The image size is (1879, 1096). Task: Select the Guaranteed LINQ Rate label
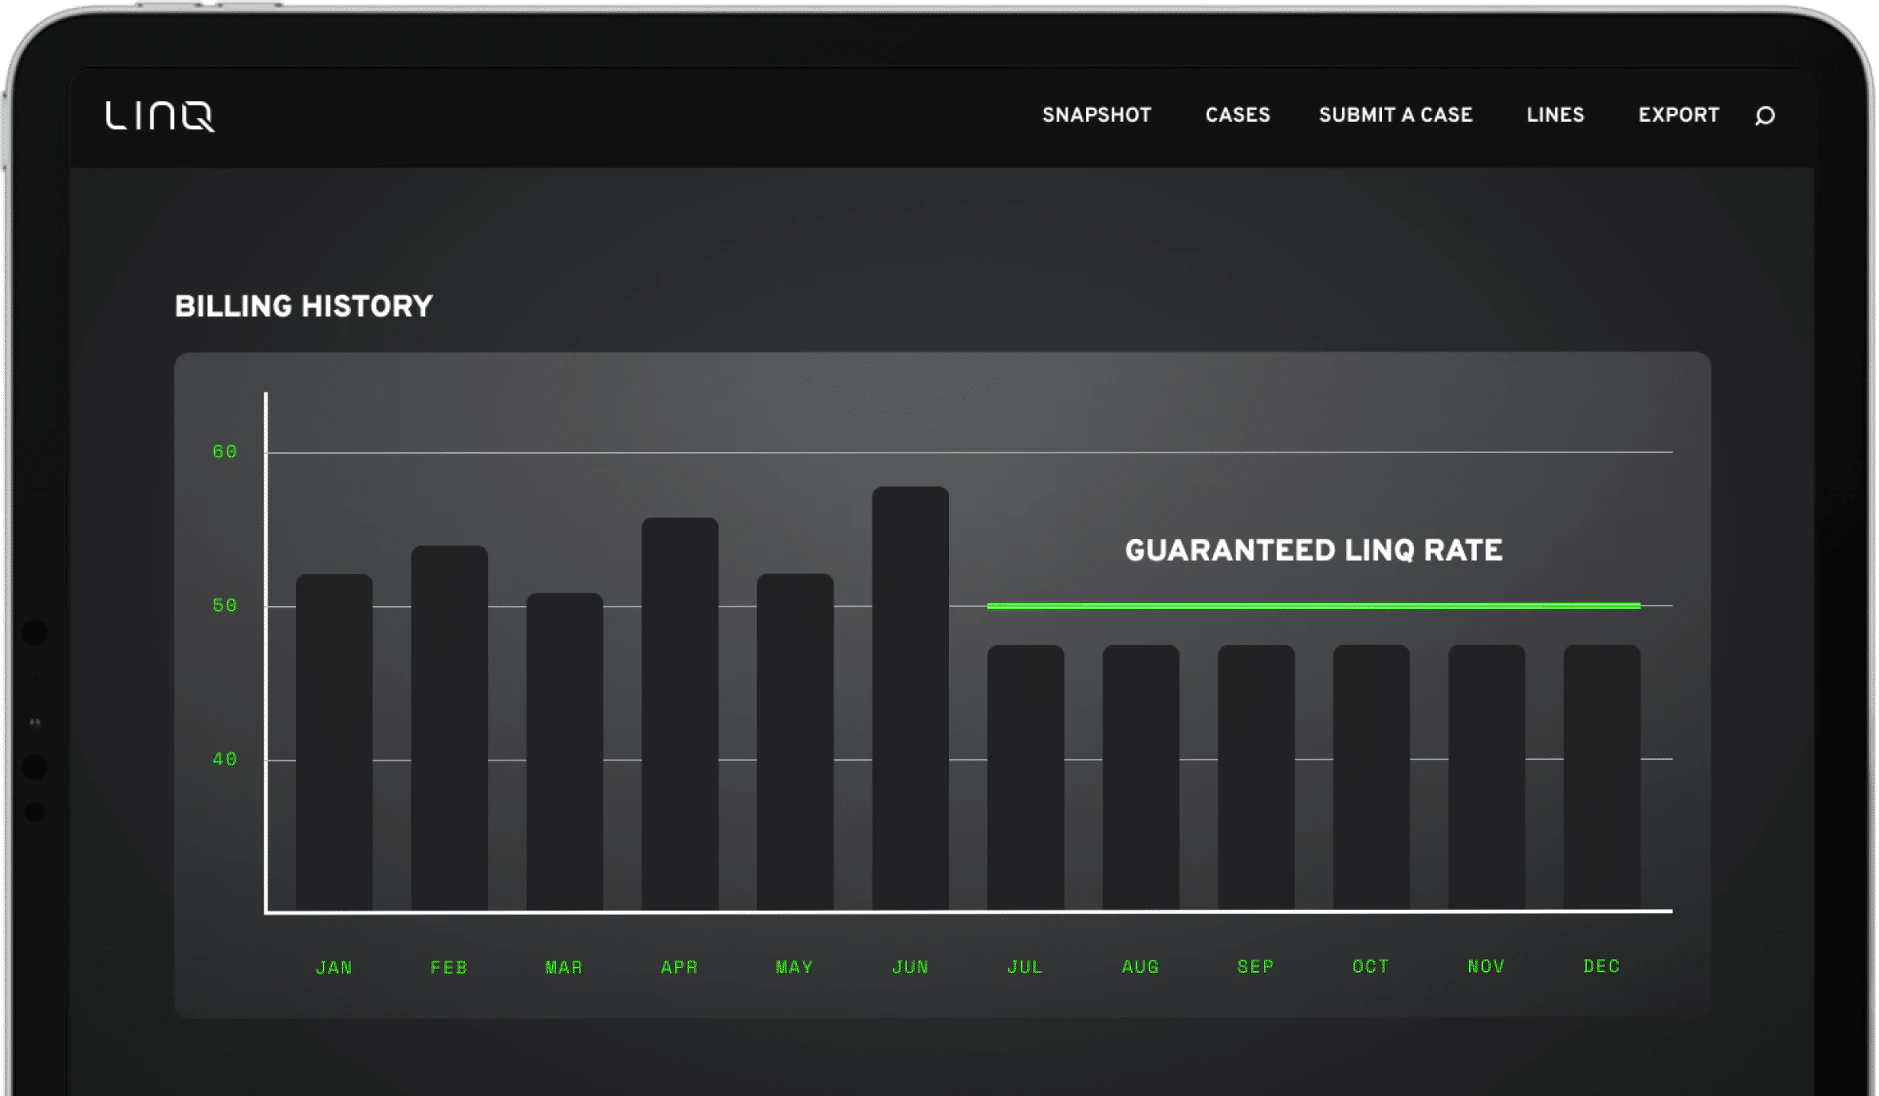coord(1314,550)
